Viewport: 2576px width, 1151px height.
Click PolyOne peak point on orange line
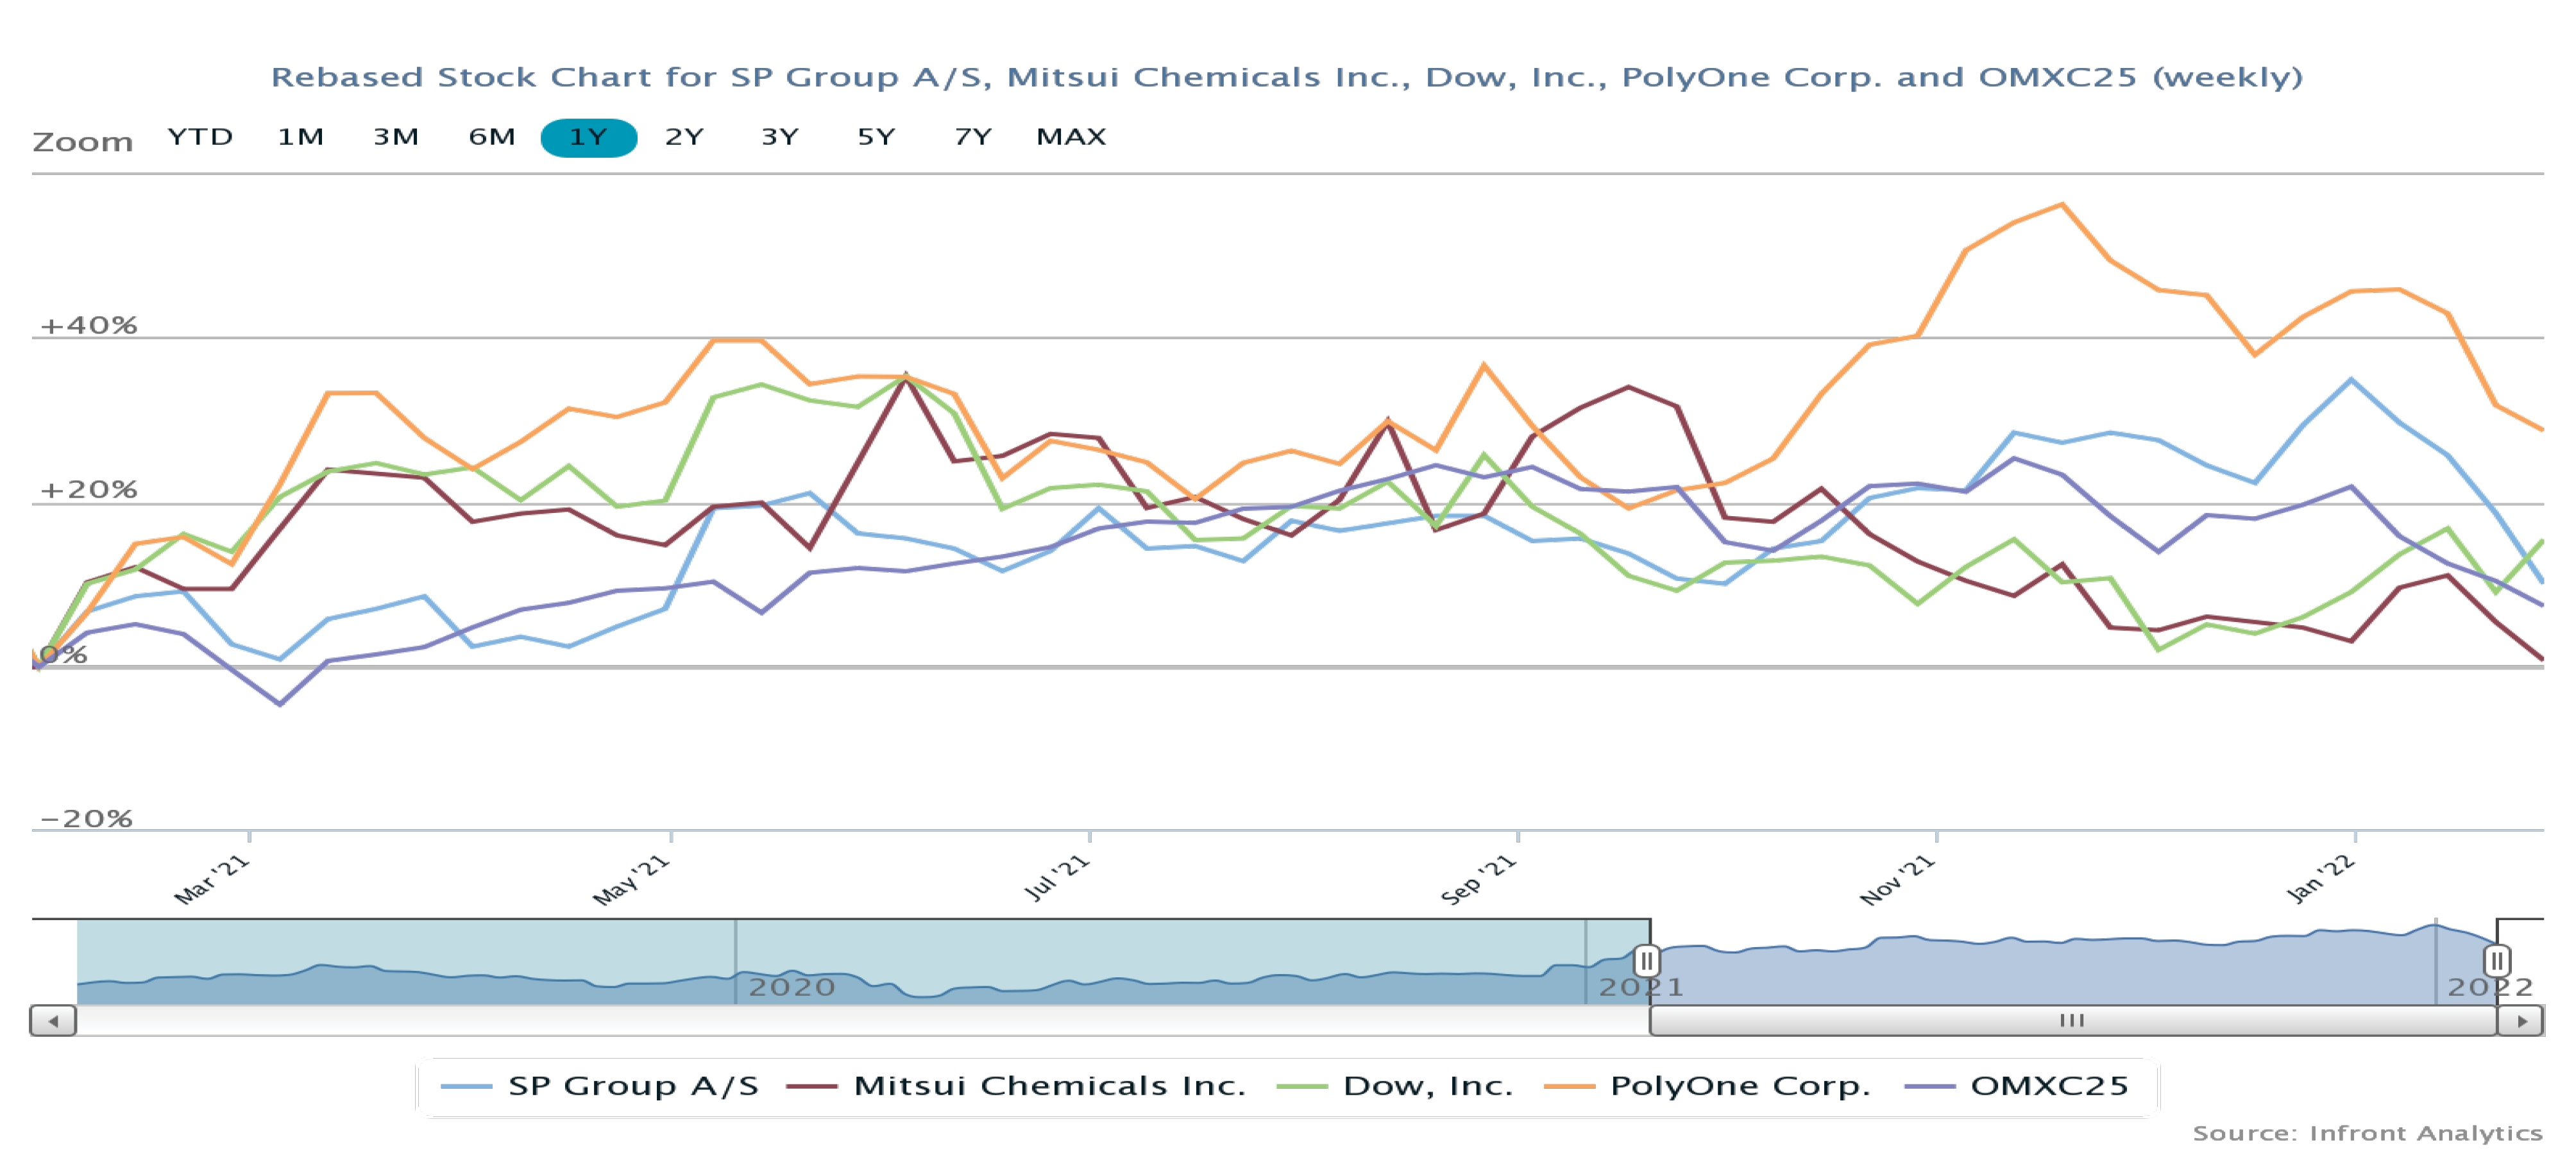point(2062,205)
